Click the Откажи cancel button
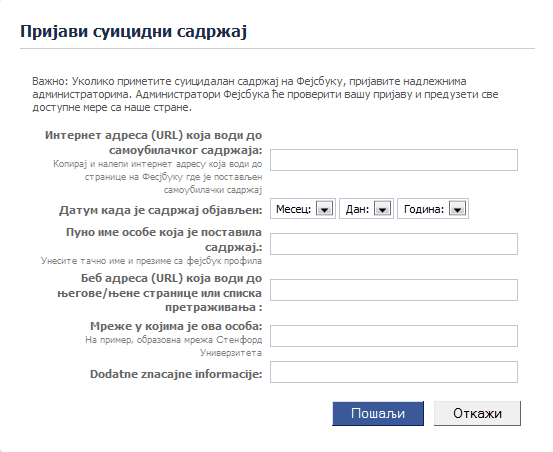 coord(477,413)
